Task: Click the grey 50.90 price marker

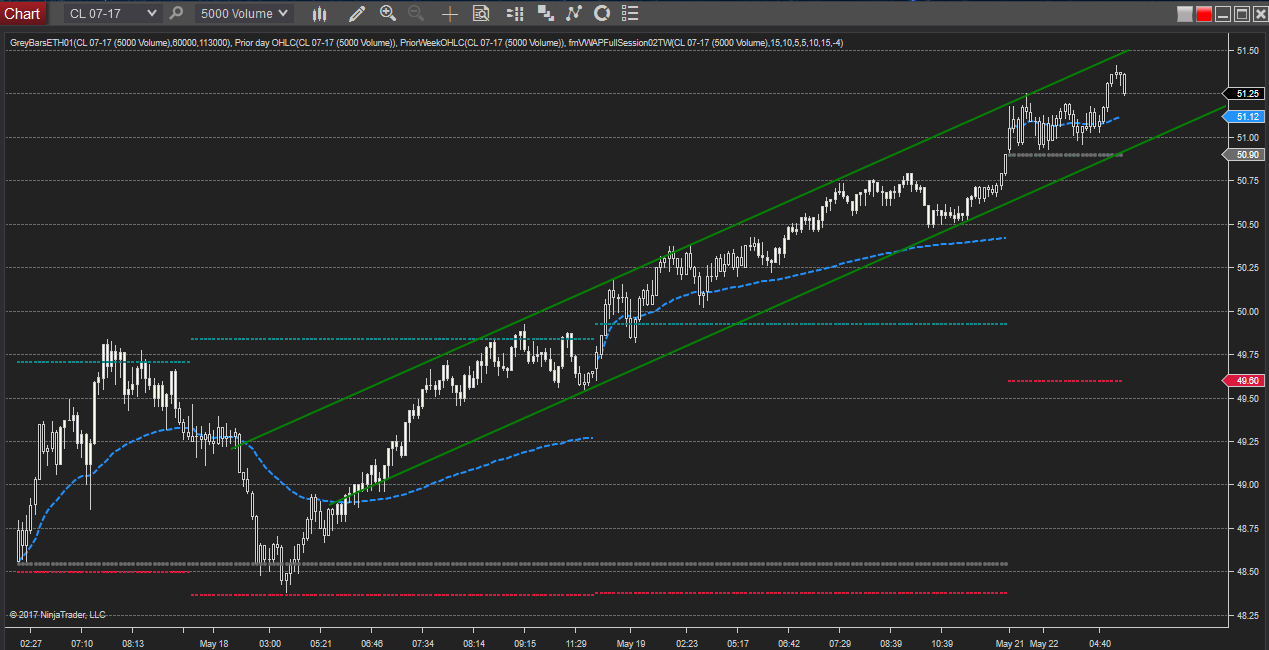Action: [x=1245, y=154]
